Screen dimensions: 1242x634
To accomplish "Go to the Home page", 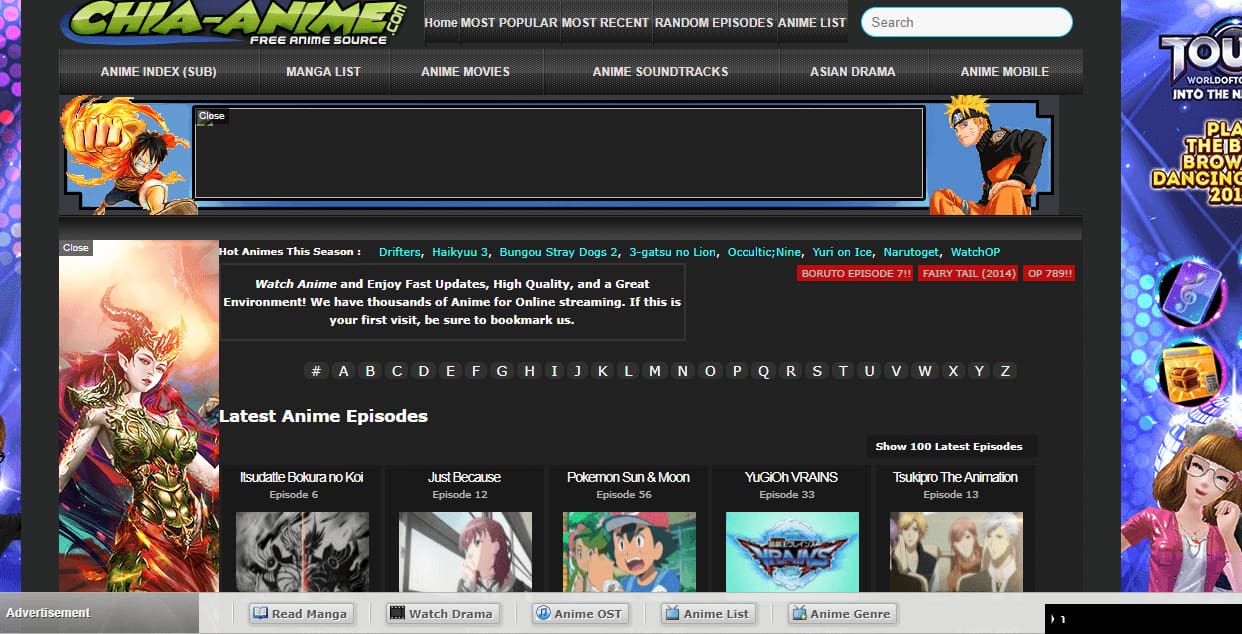I will [x=441, y=22].
